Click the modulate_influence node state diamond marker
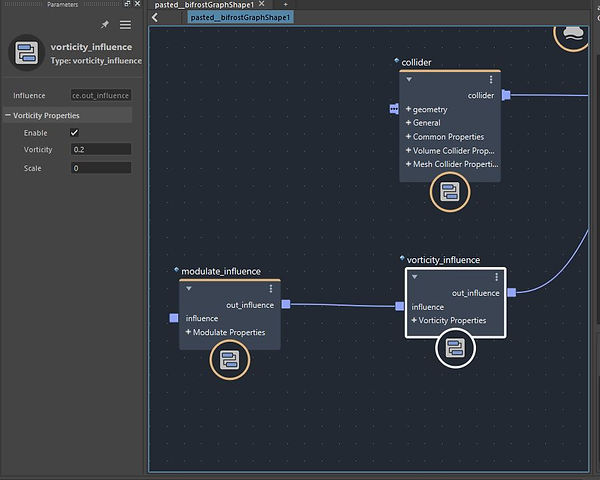The width and height of the screenshot is (600, 480). pyautogui.click(x=176, y=269)
